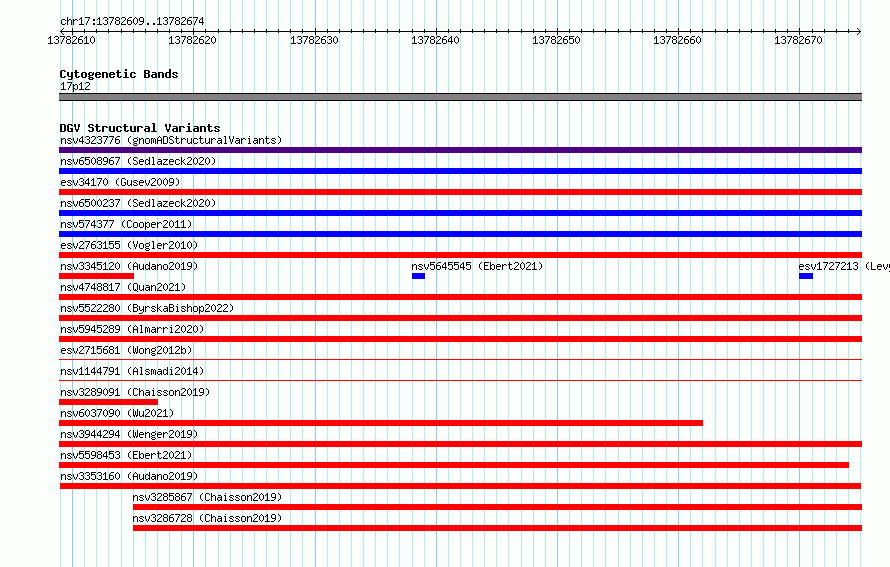
Task: Click the red nsv3285867 variant bar
Action: click(x=497, y=507)
